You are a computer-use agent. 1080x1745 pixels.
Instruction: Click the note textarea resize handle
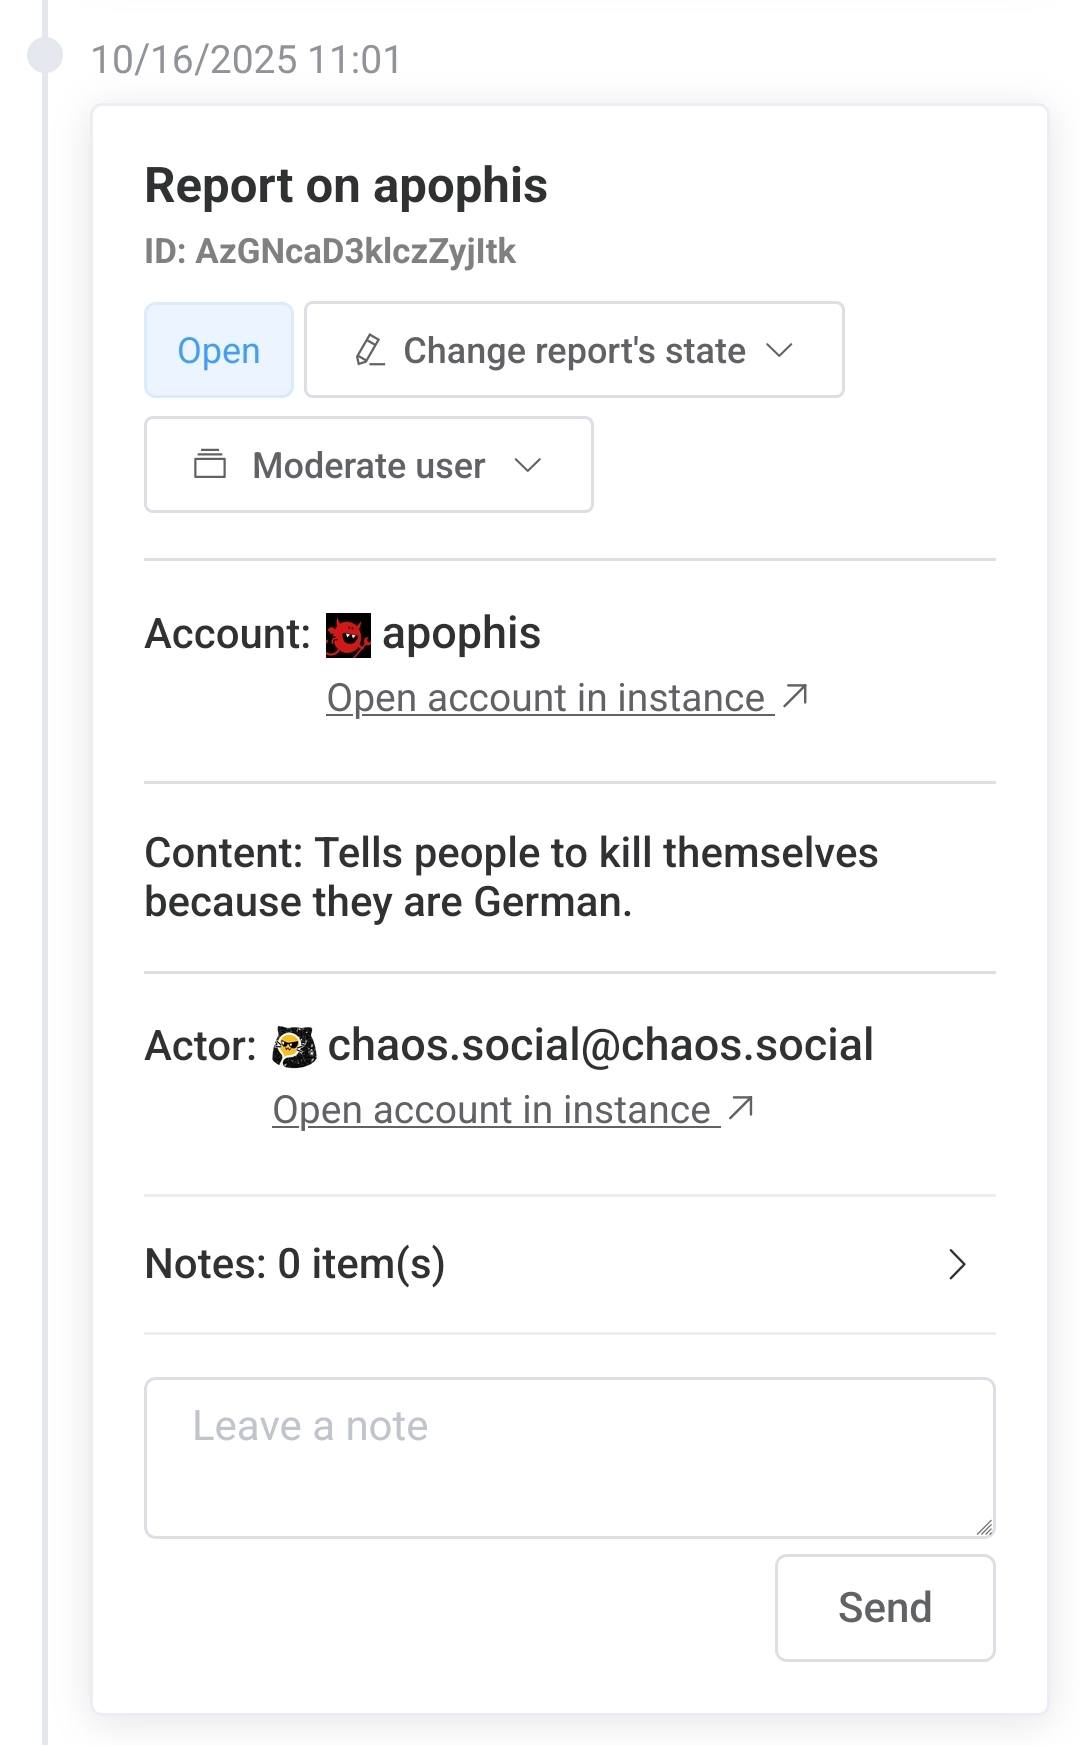pos(984,1527)
